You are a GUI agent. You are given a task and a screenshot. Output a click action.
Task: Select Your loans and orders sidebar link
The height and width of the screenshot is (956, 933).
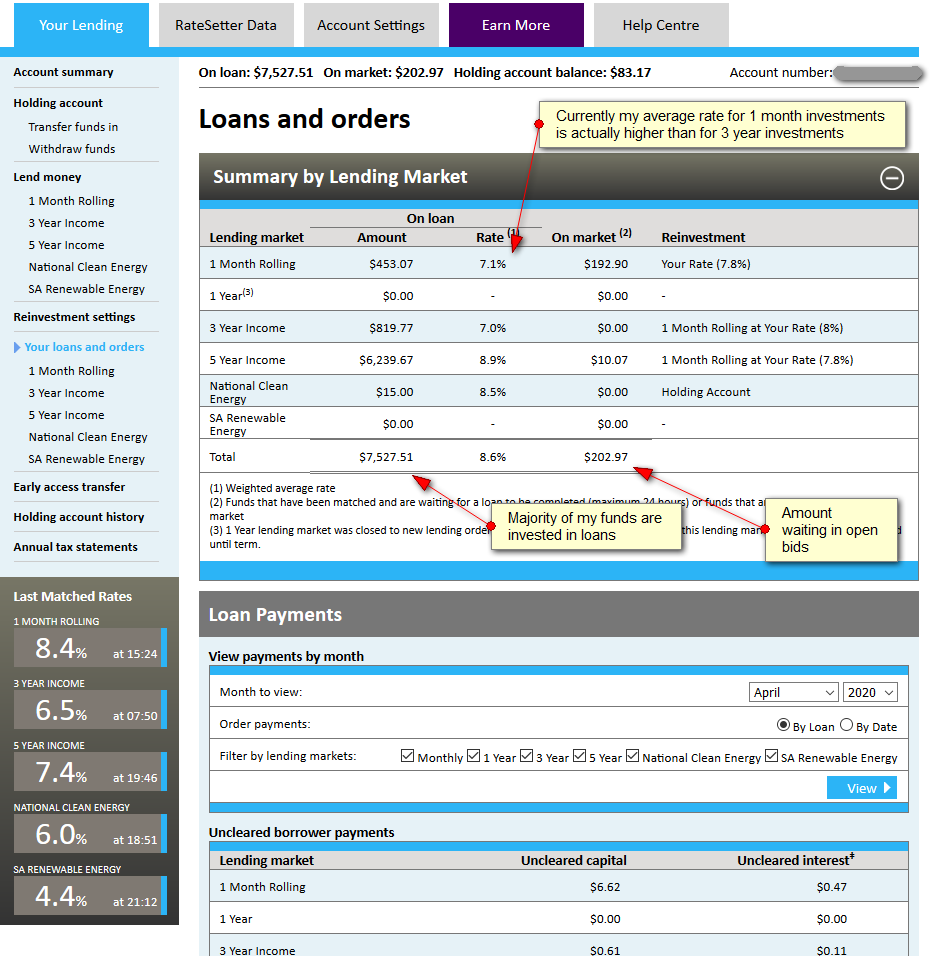(84, 347)
